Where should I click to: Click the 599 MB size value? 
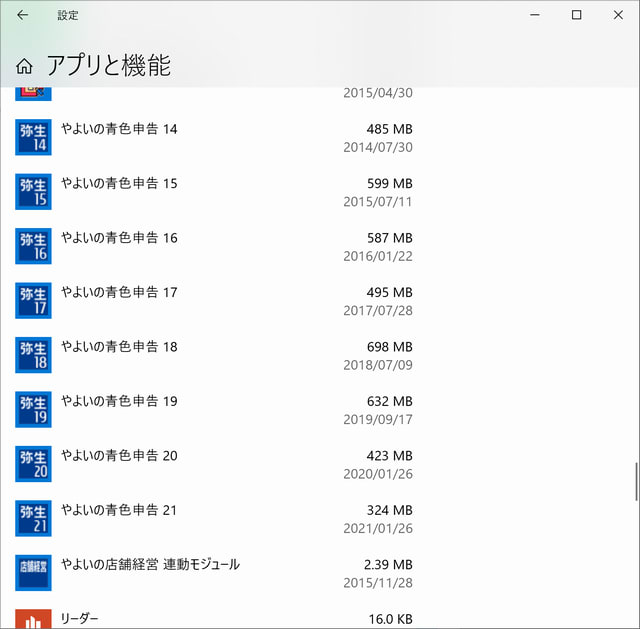389,183
